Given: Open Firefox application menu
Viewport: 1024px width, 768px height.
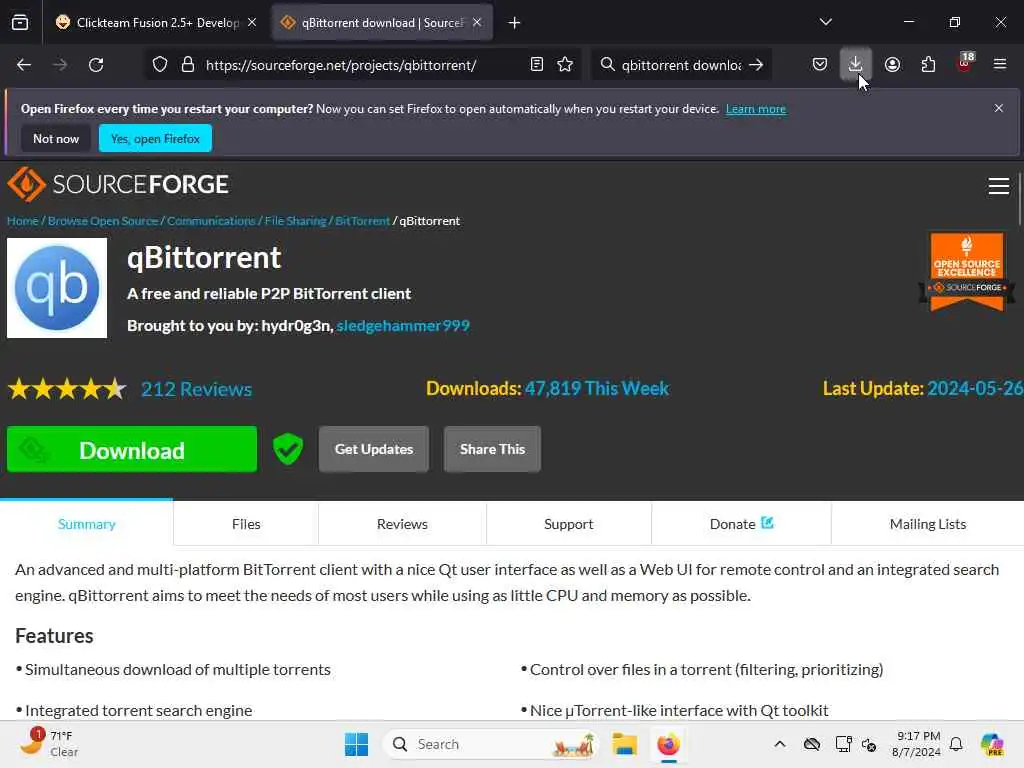Looking at the screenshot, I should (x=1000, y=64).
